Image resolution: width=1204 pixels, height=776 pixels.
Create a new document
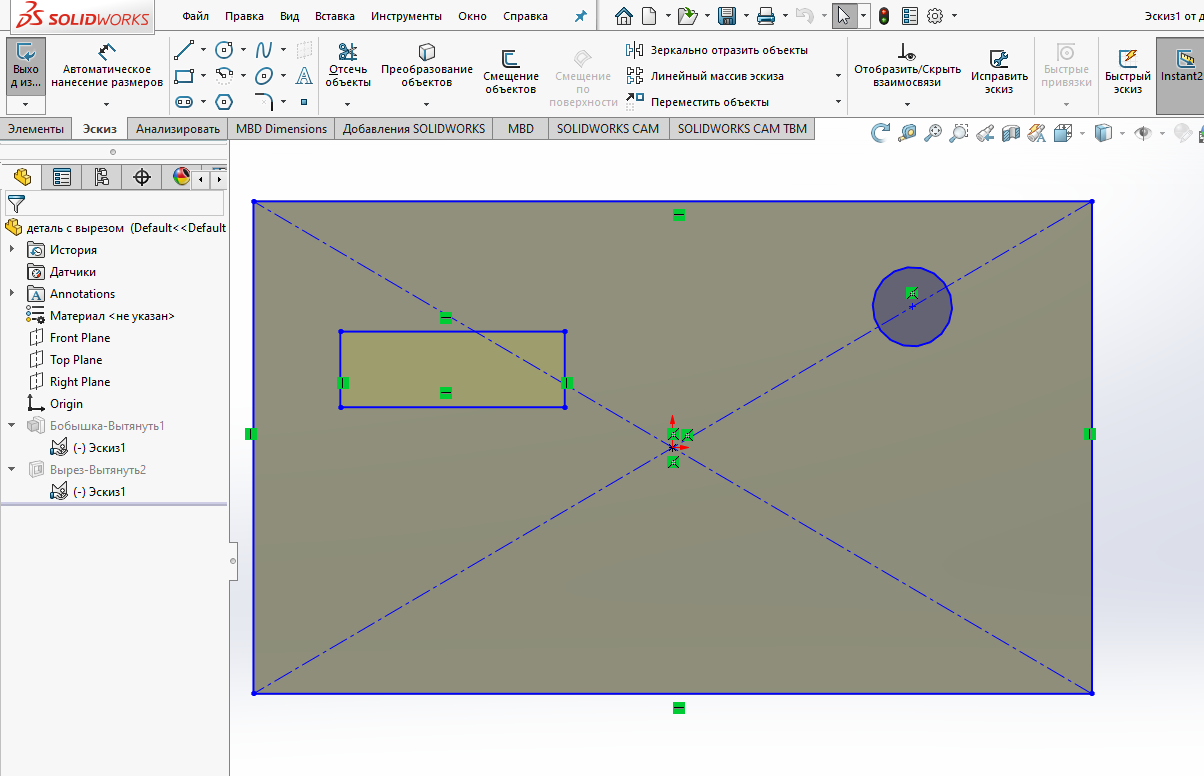pyautogui.click(x=649, y=16)
